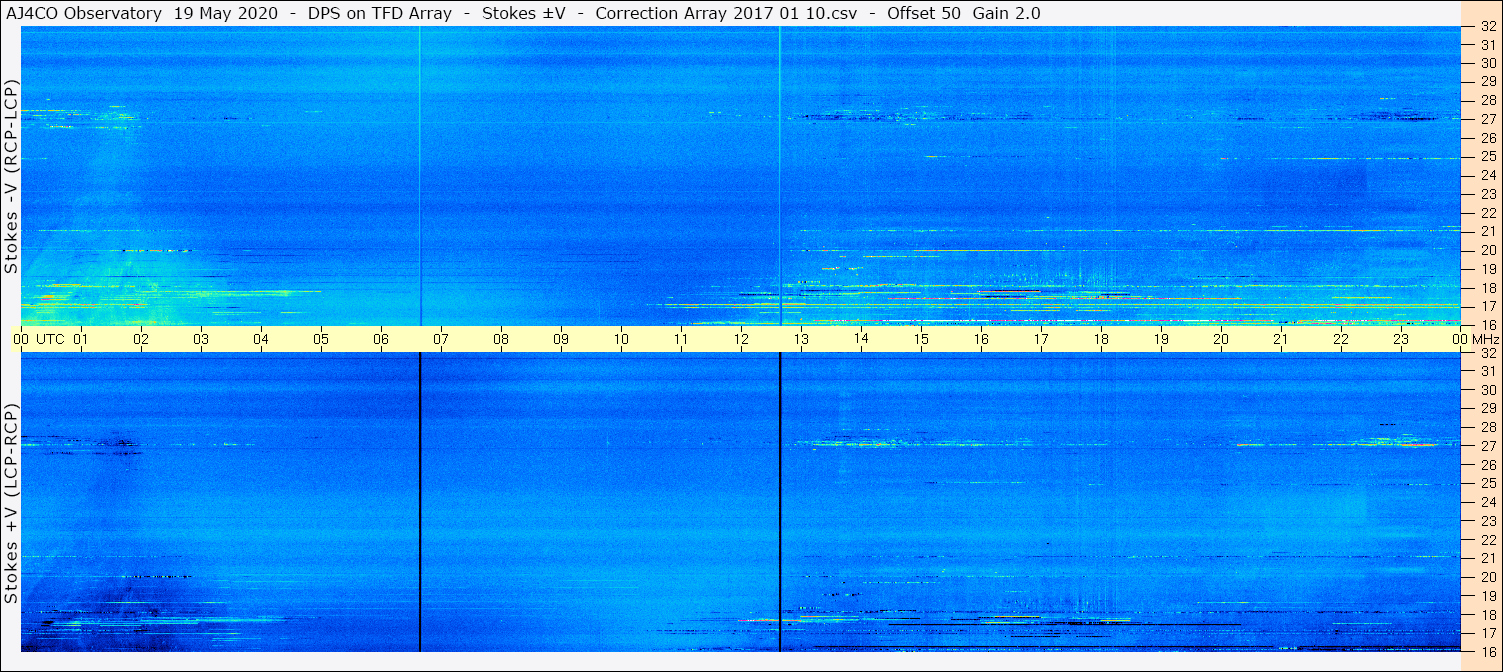1503x672 pixels.
Task: Select the 09 hour tick label
Action: (x=561, y=339)
